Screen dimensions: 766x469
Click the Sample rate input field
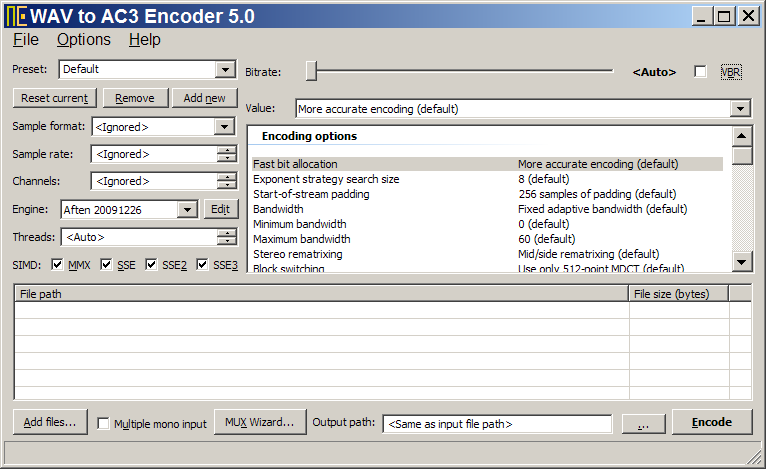click(x=154, y=154)
